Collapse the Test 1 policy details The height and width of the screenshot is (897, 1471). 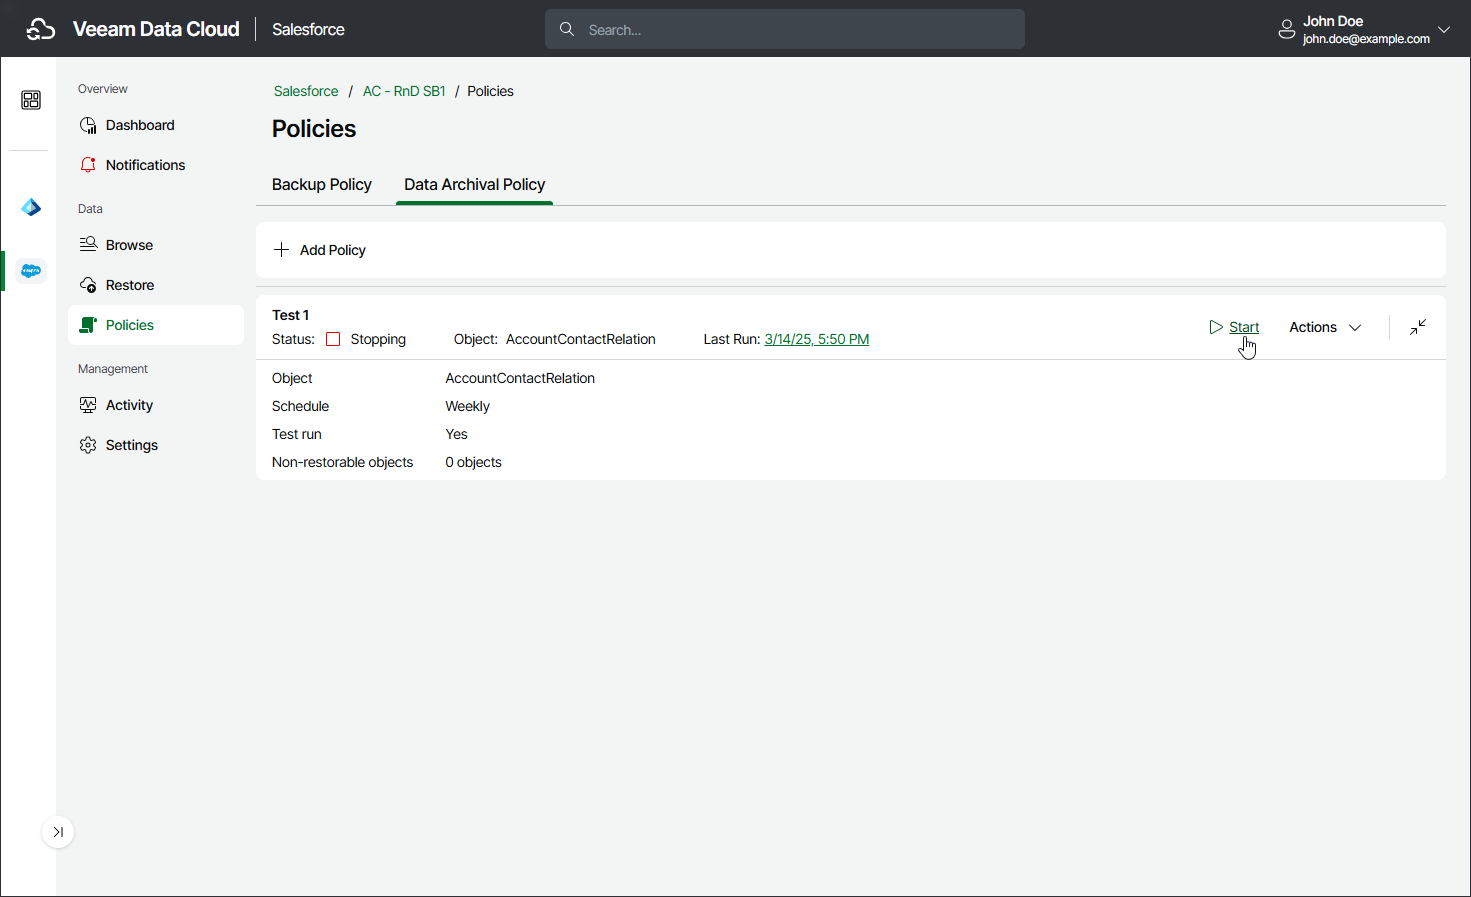click(1418, 327)
